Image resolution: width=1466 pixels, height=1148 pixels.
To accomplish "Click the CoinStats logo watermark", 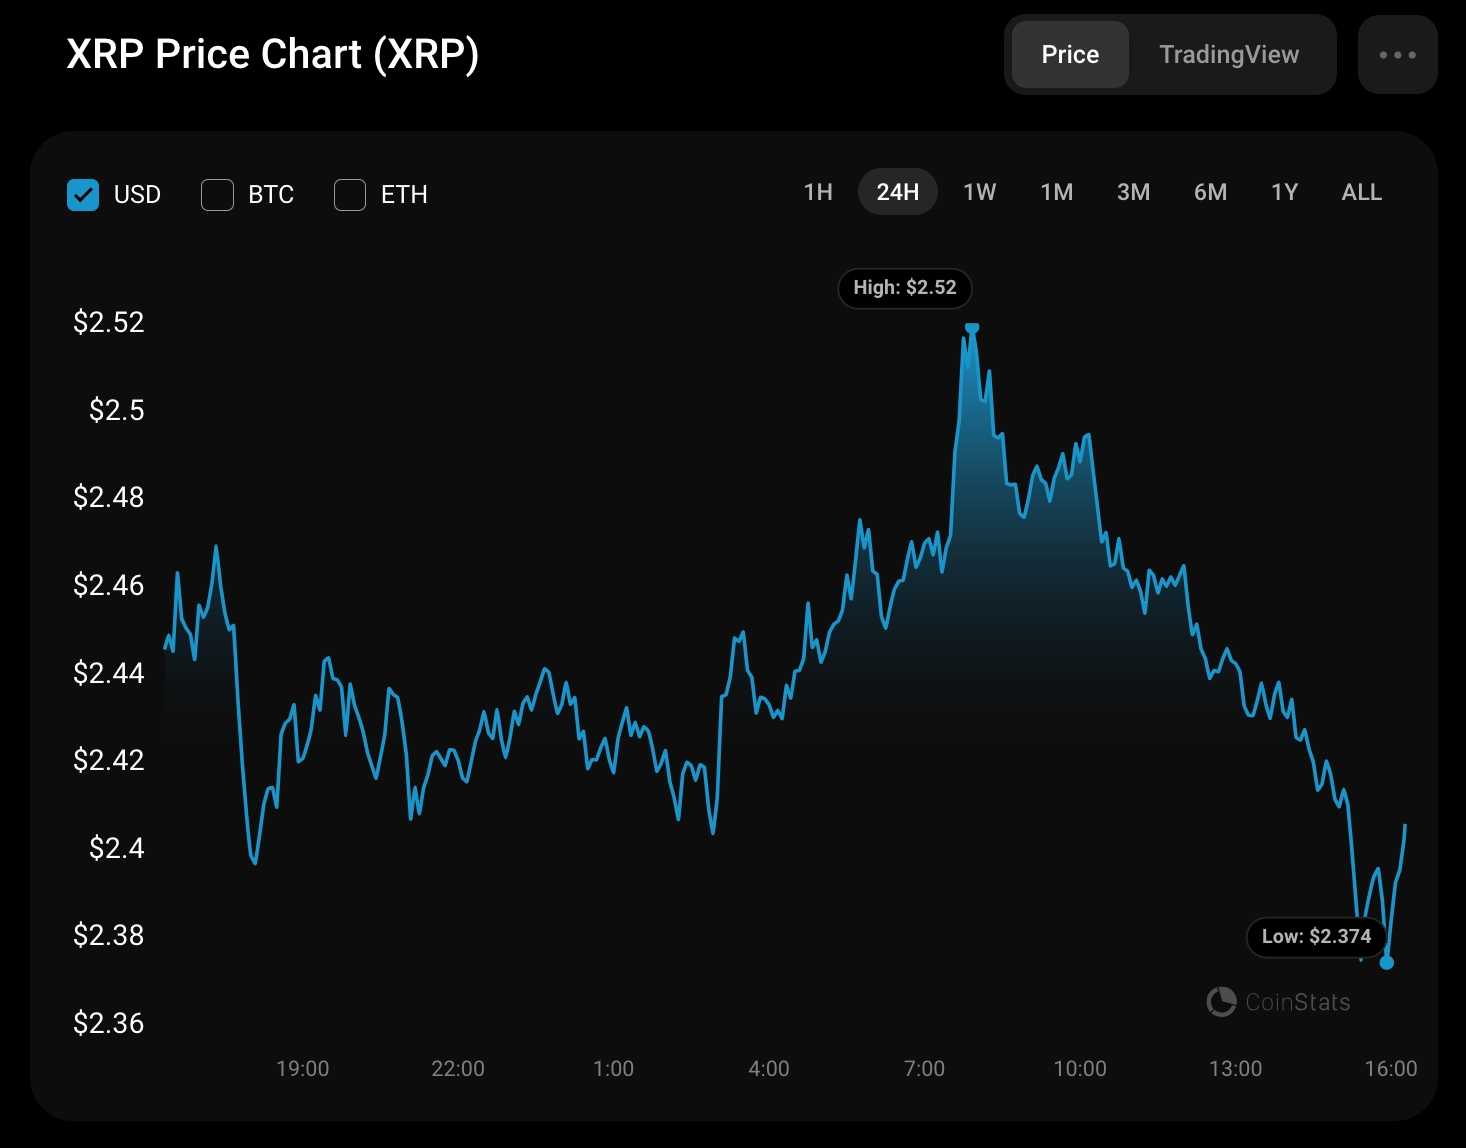I will coord(1278,1001).
